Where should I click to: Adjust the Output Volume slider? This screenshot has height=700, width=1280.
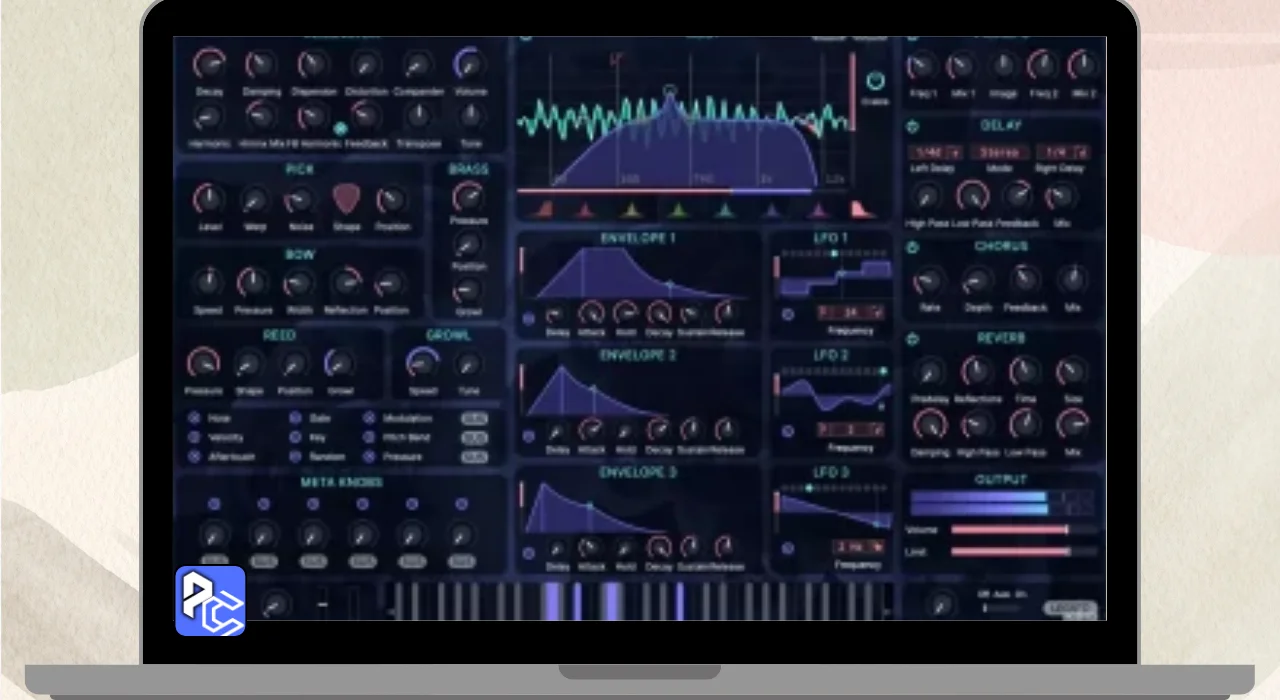pos(1024,530)
